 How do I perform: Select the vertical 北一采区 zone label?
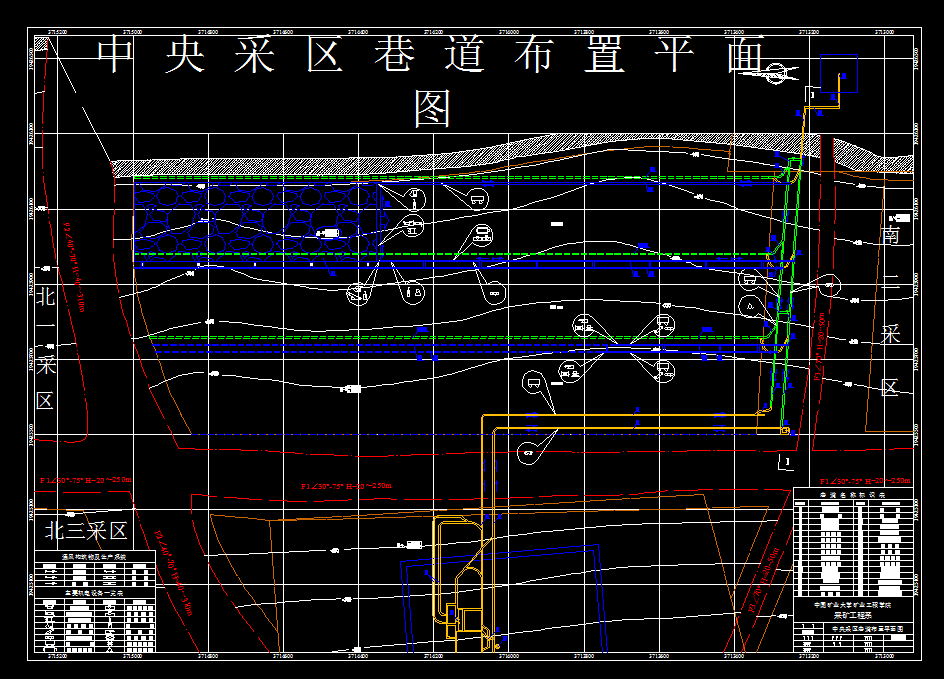coord(46,348)
